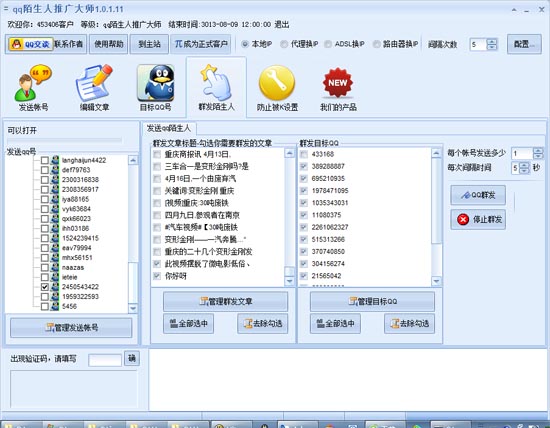The image size is (550, 428).
Task: Select the 路由器换IP radio button
Action: point(376,44)
